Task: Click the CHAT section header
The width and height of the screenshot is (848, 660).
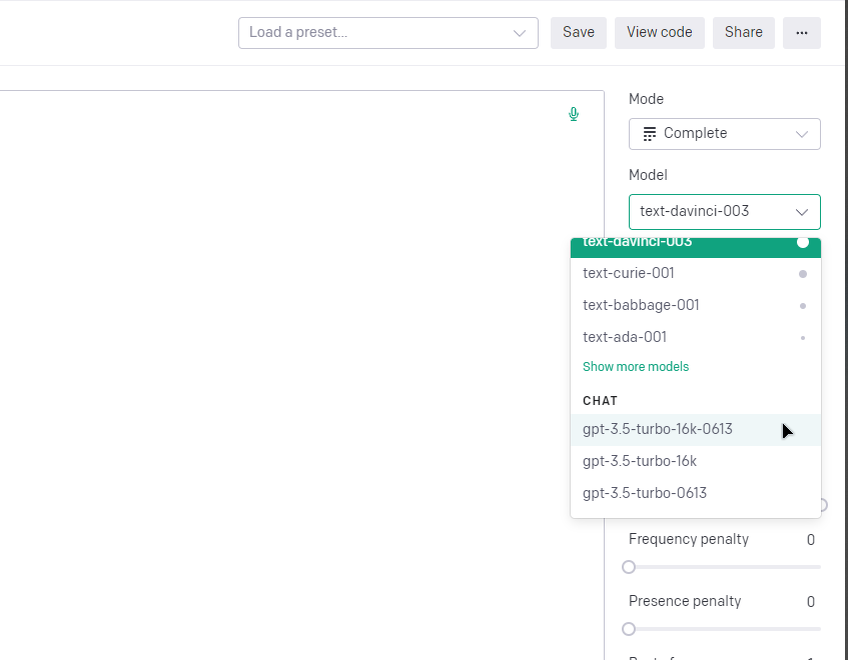Action: [x=600, y=401]
